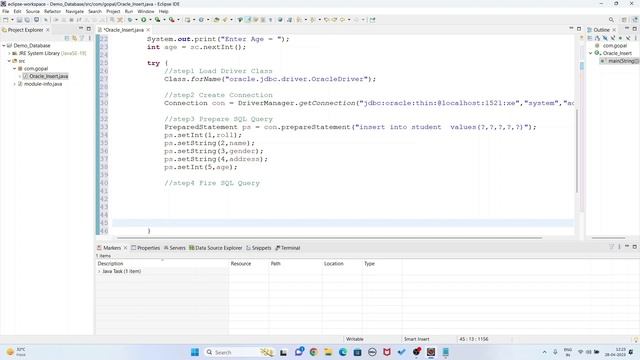Collapse the com.gopal package node

pos(15,69)
